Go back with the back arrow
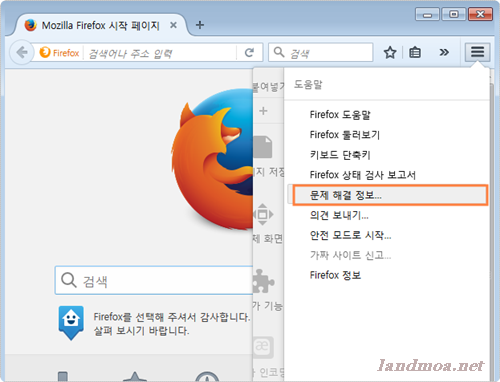This screenshot has width=500, height=382. (22, 52)
